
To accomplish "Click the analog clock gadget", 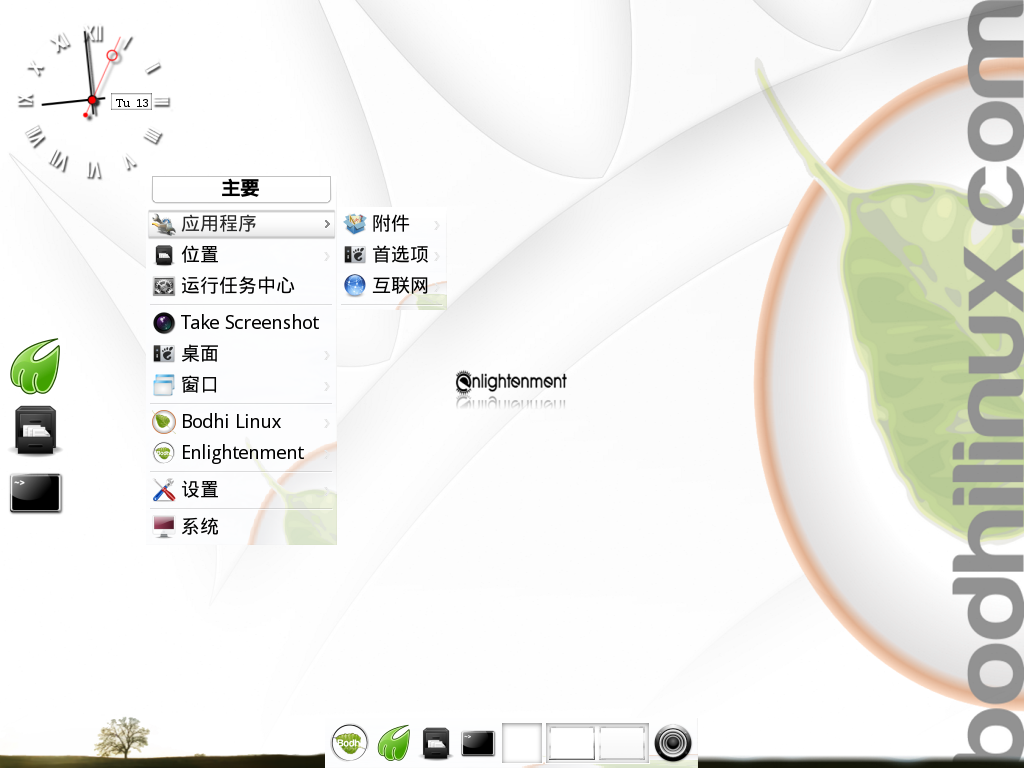I will [92, 101].
